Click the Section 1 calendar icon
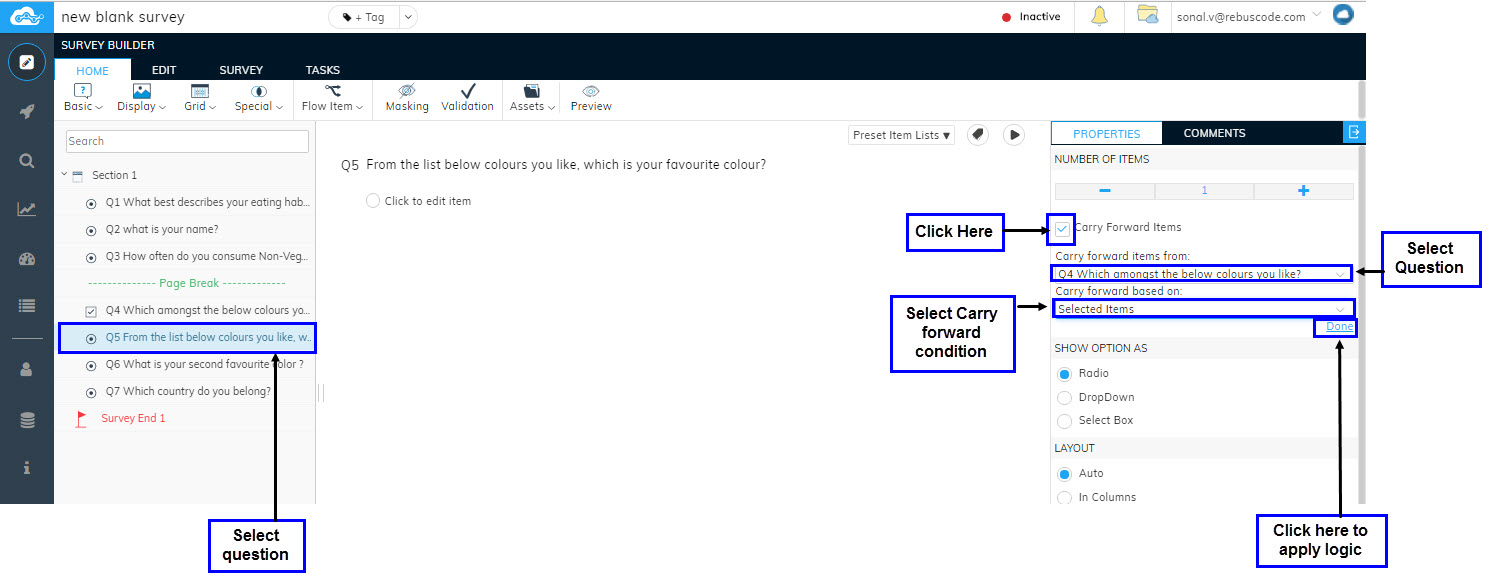The width and height of the screenshot is (1489, 580). (78, 176)
